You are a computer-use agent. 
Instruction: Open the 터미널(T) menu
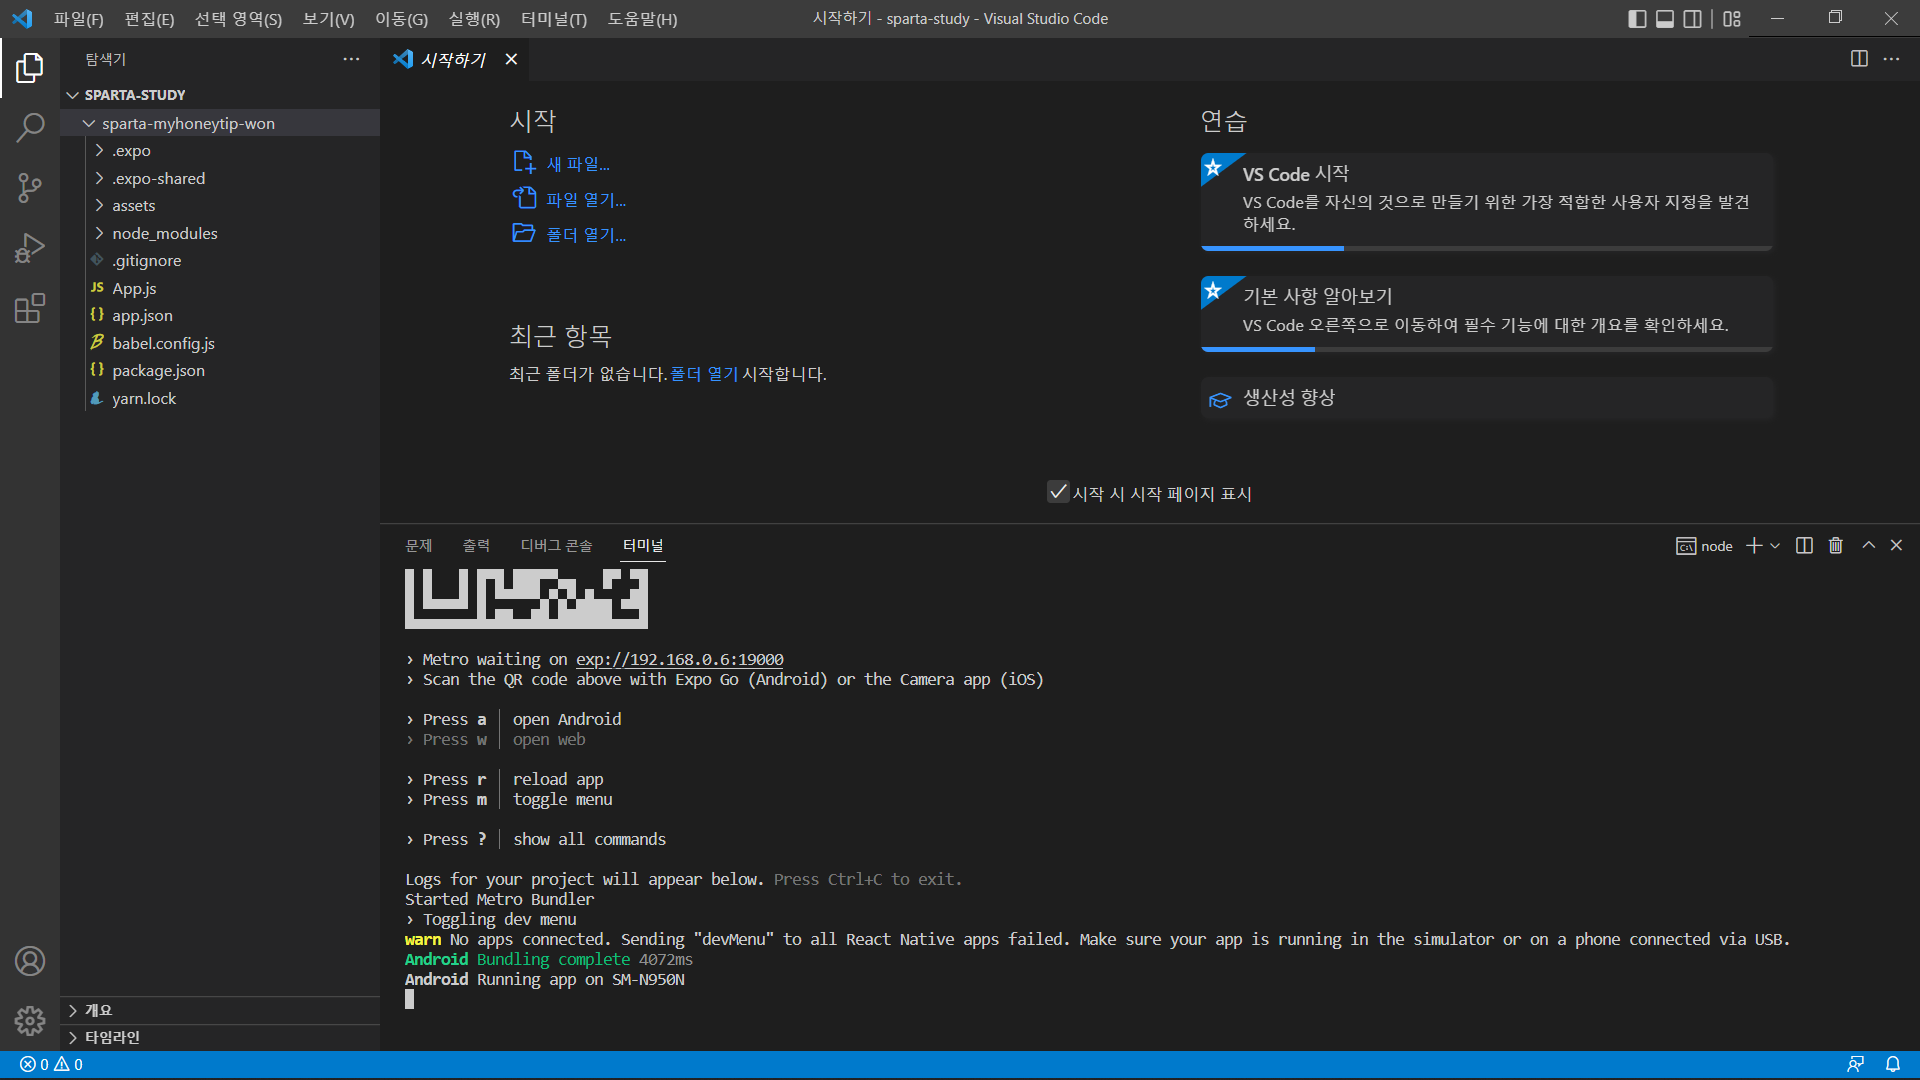coord(554,19)
